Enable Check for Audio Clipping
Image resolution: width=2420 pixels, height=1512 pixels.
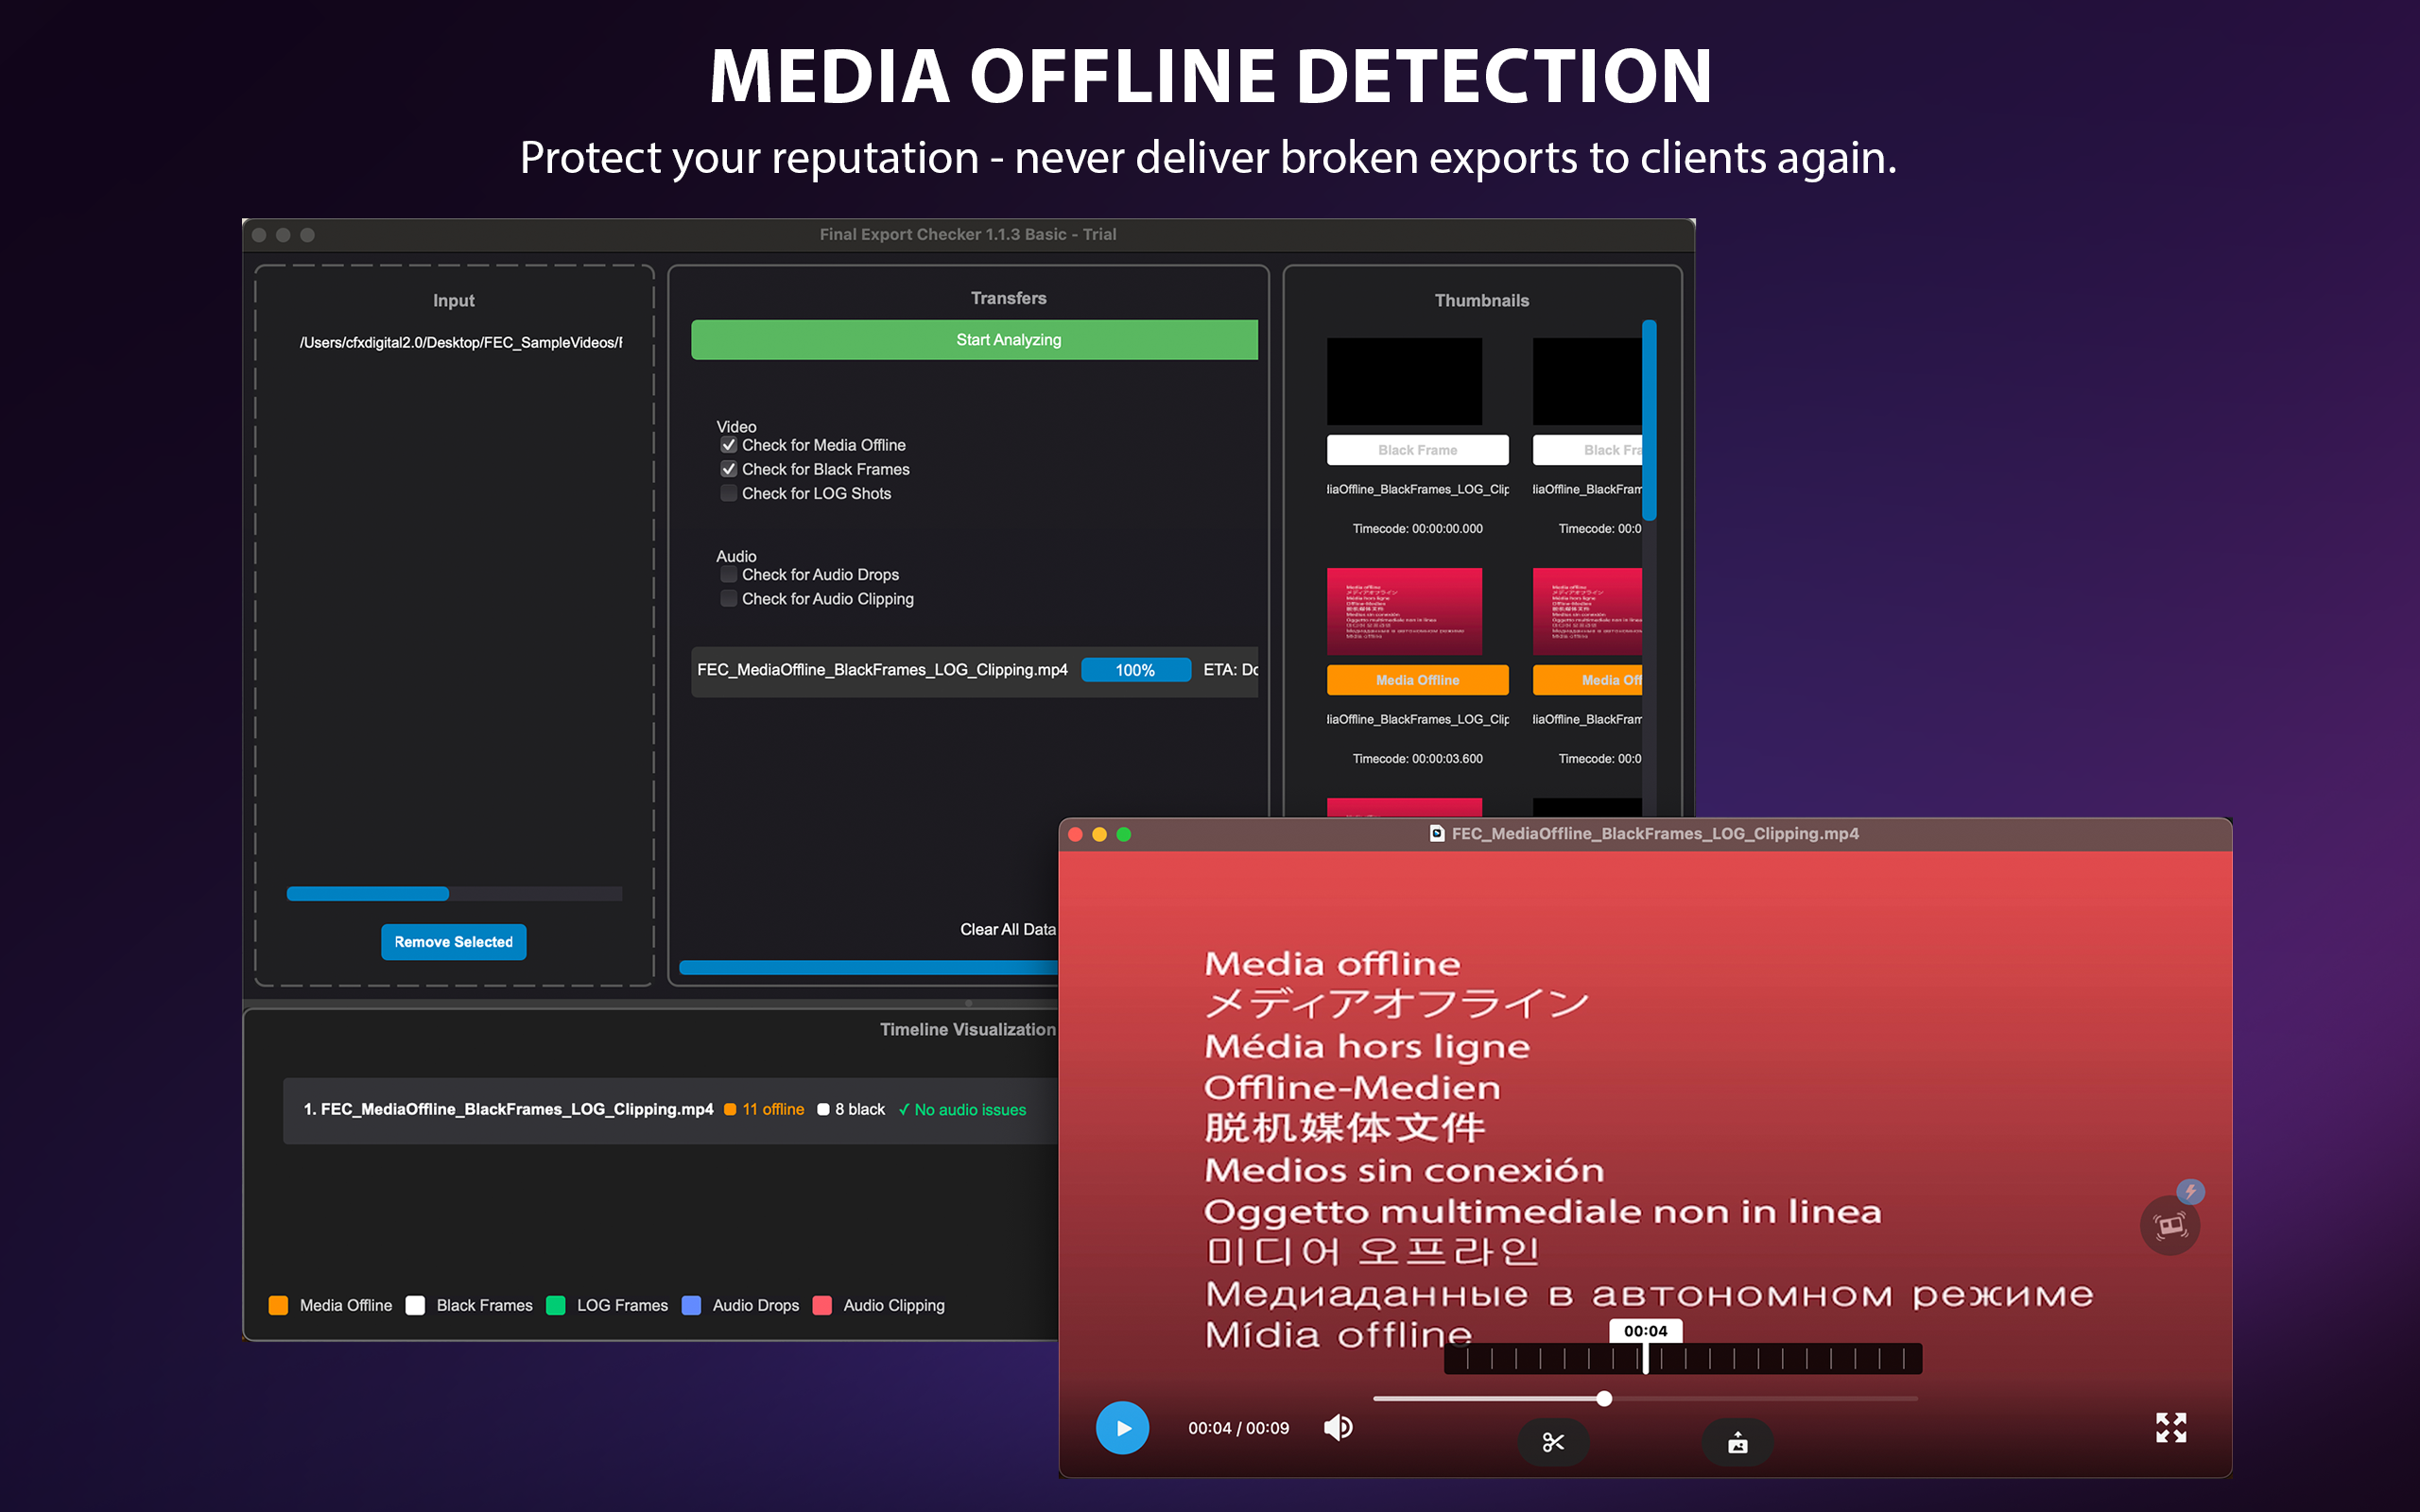tap(728, 597)
